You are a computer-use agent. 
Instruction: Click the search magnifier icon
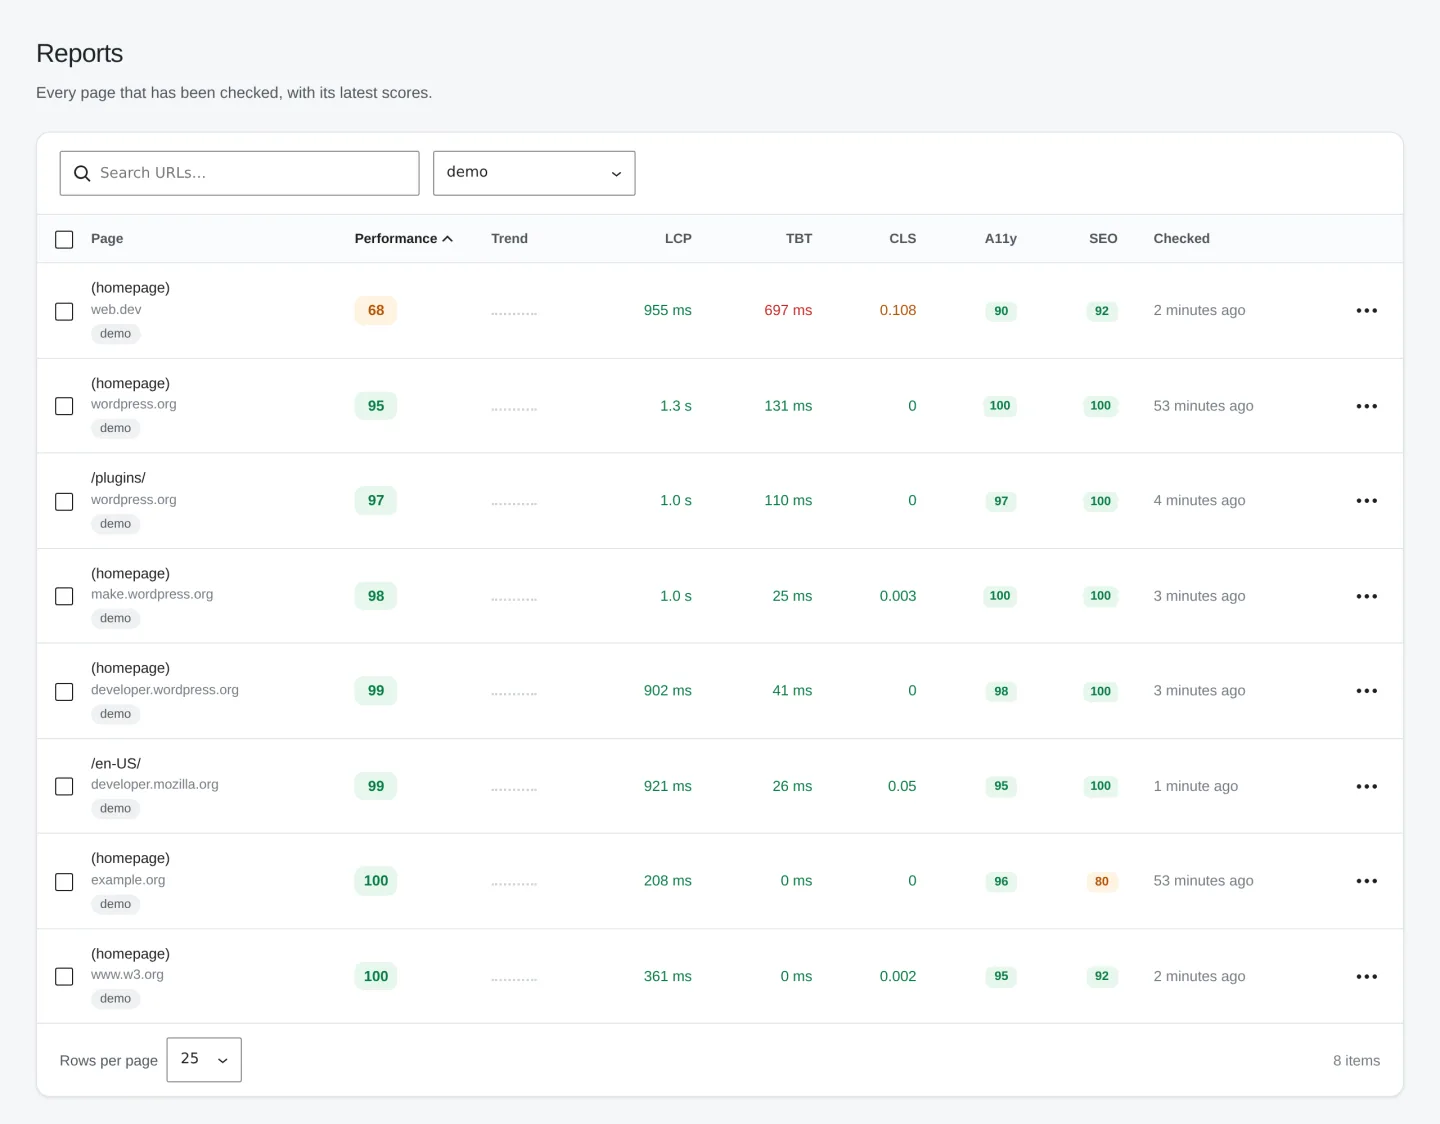82,173
